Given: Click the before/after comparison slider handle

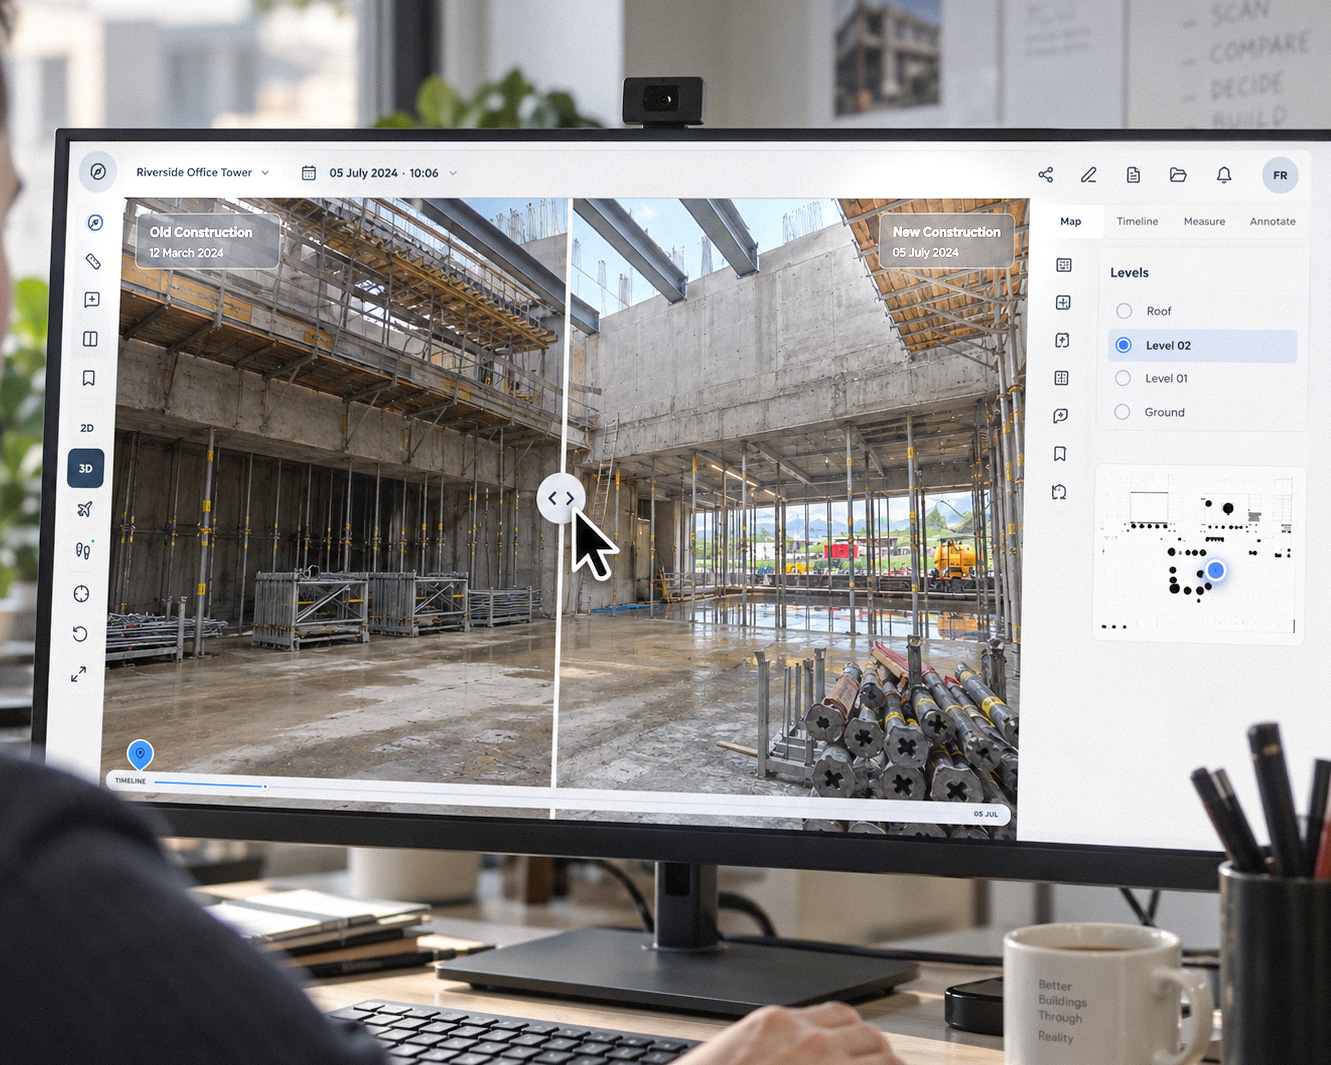Looking at the screenshot, I should pos(561,498).
